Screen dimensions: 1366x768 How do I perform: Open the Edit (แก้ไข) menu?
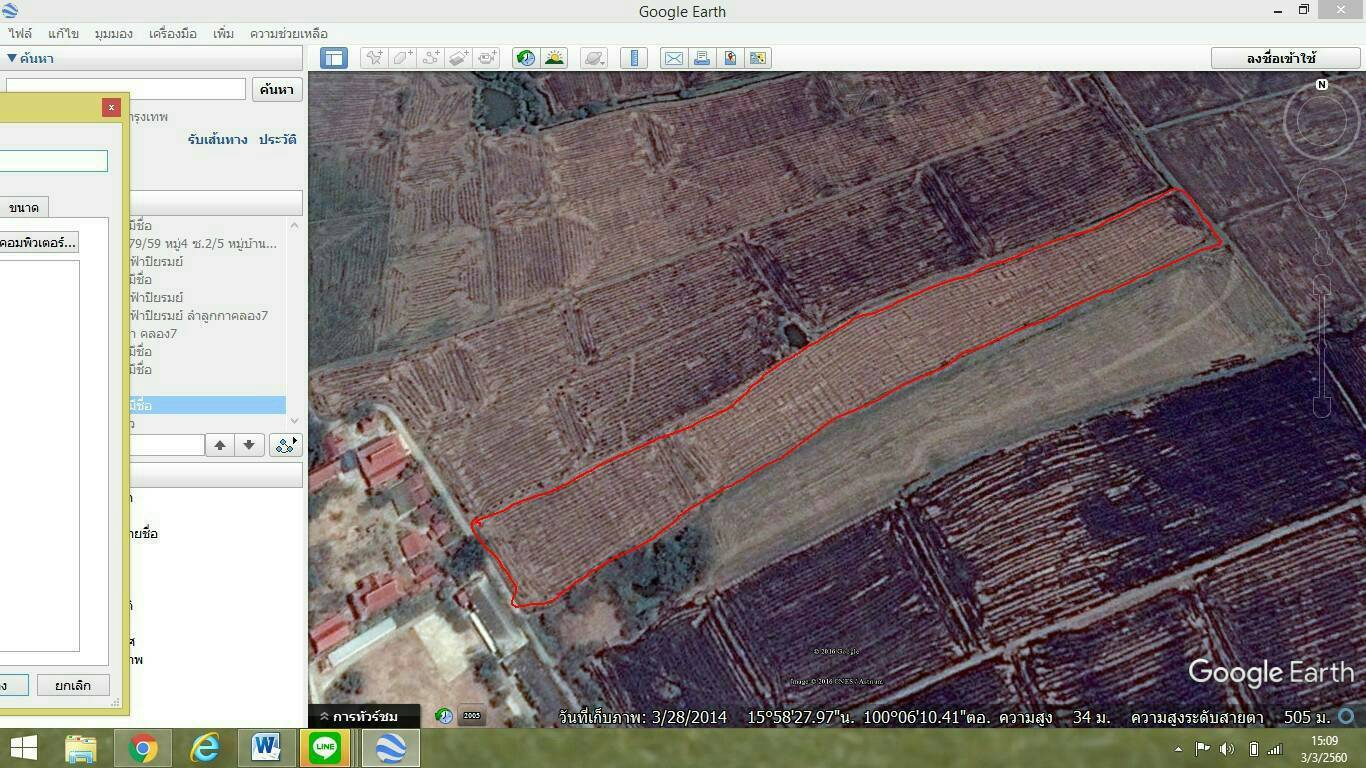point(63,33)
